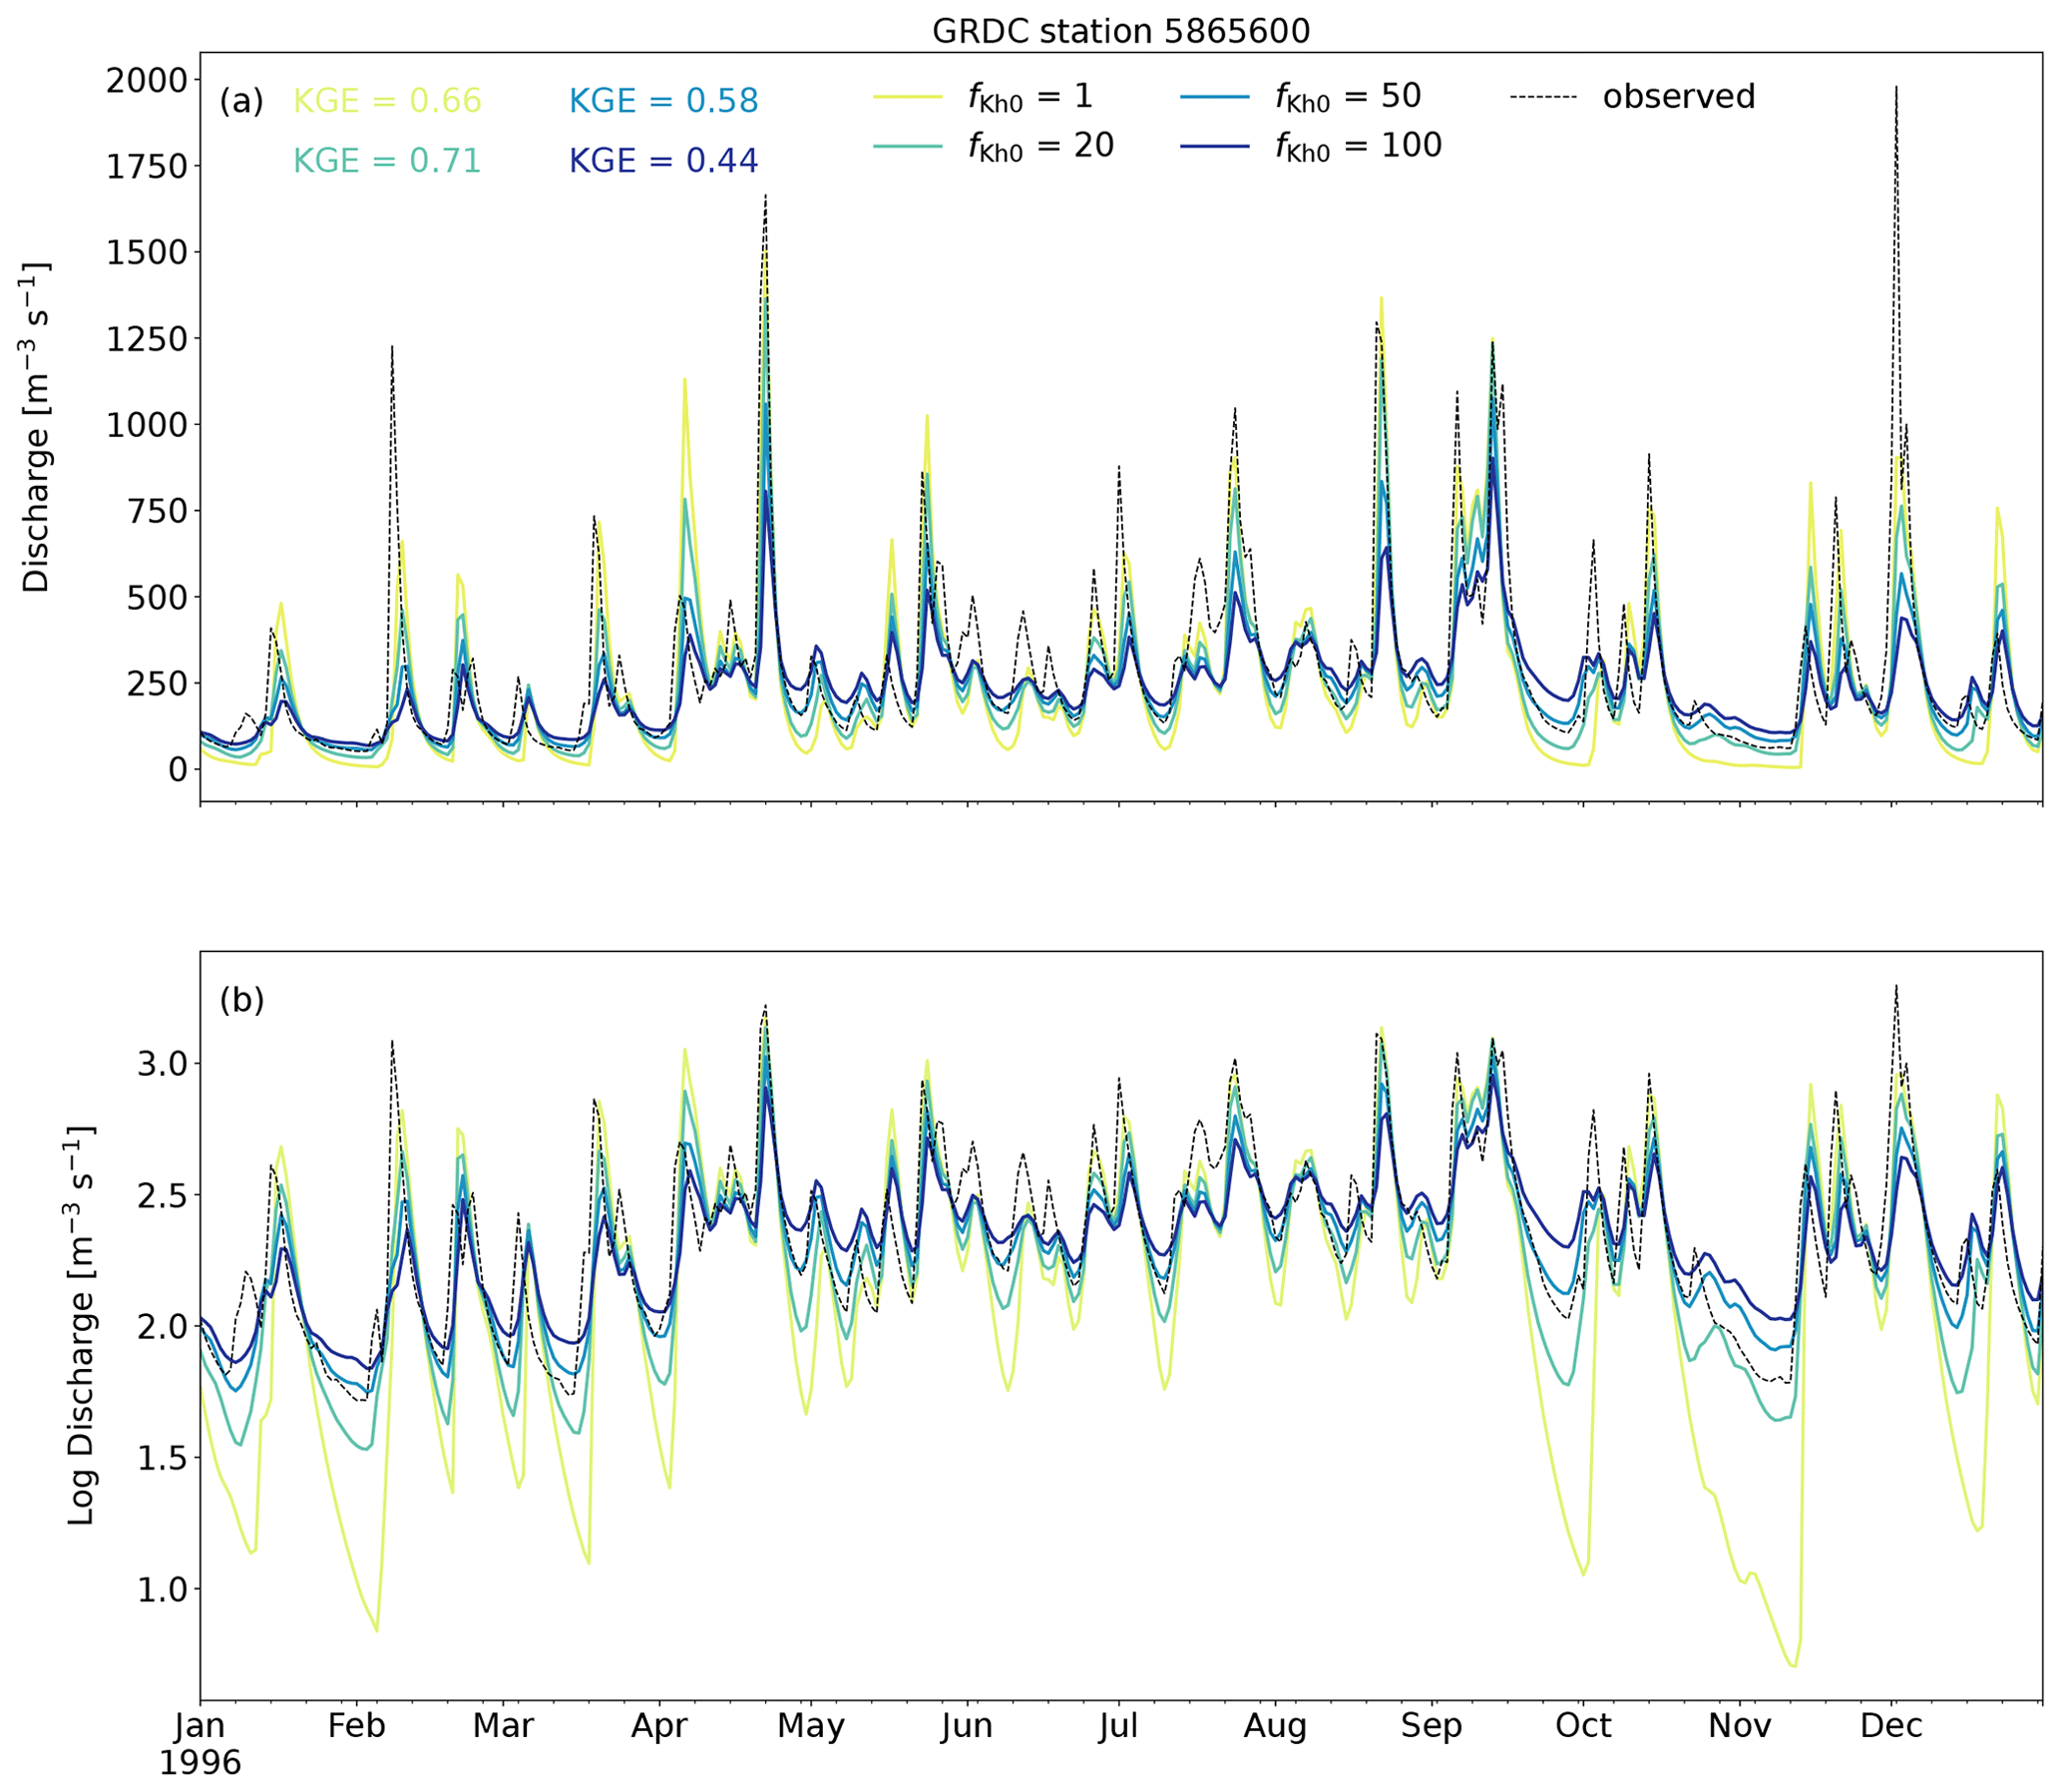Click the 3.0 tick on log discharge axis

click(162, 1064)
